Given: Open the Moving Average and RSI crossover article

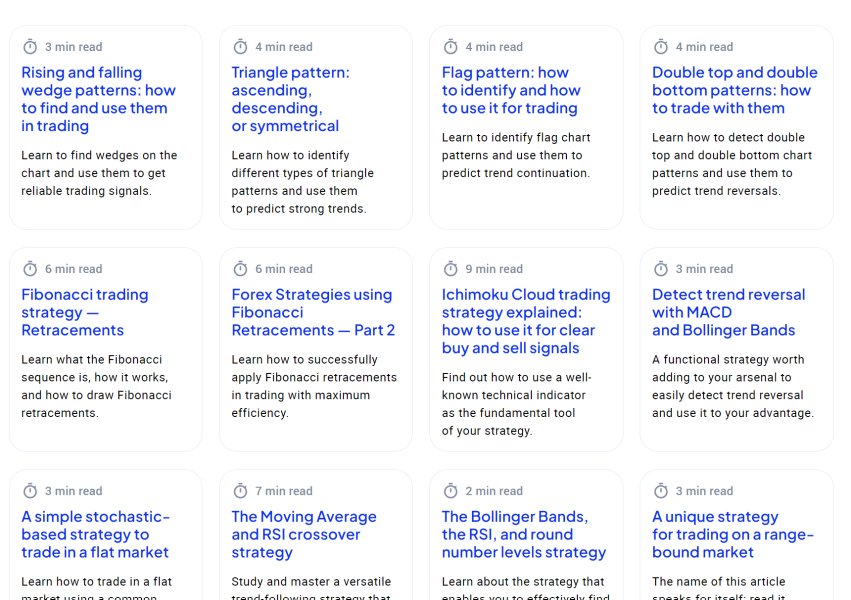Looking at the screenshot, I should point(303,534).
